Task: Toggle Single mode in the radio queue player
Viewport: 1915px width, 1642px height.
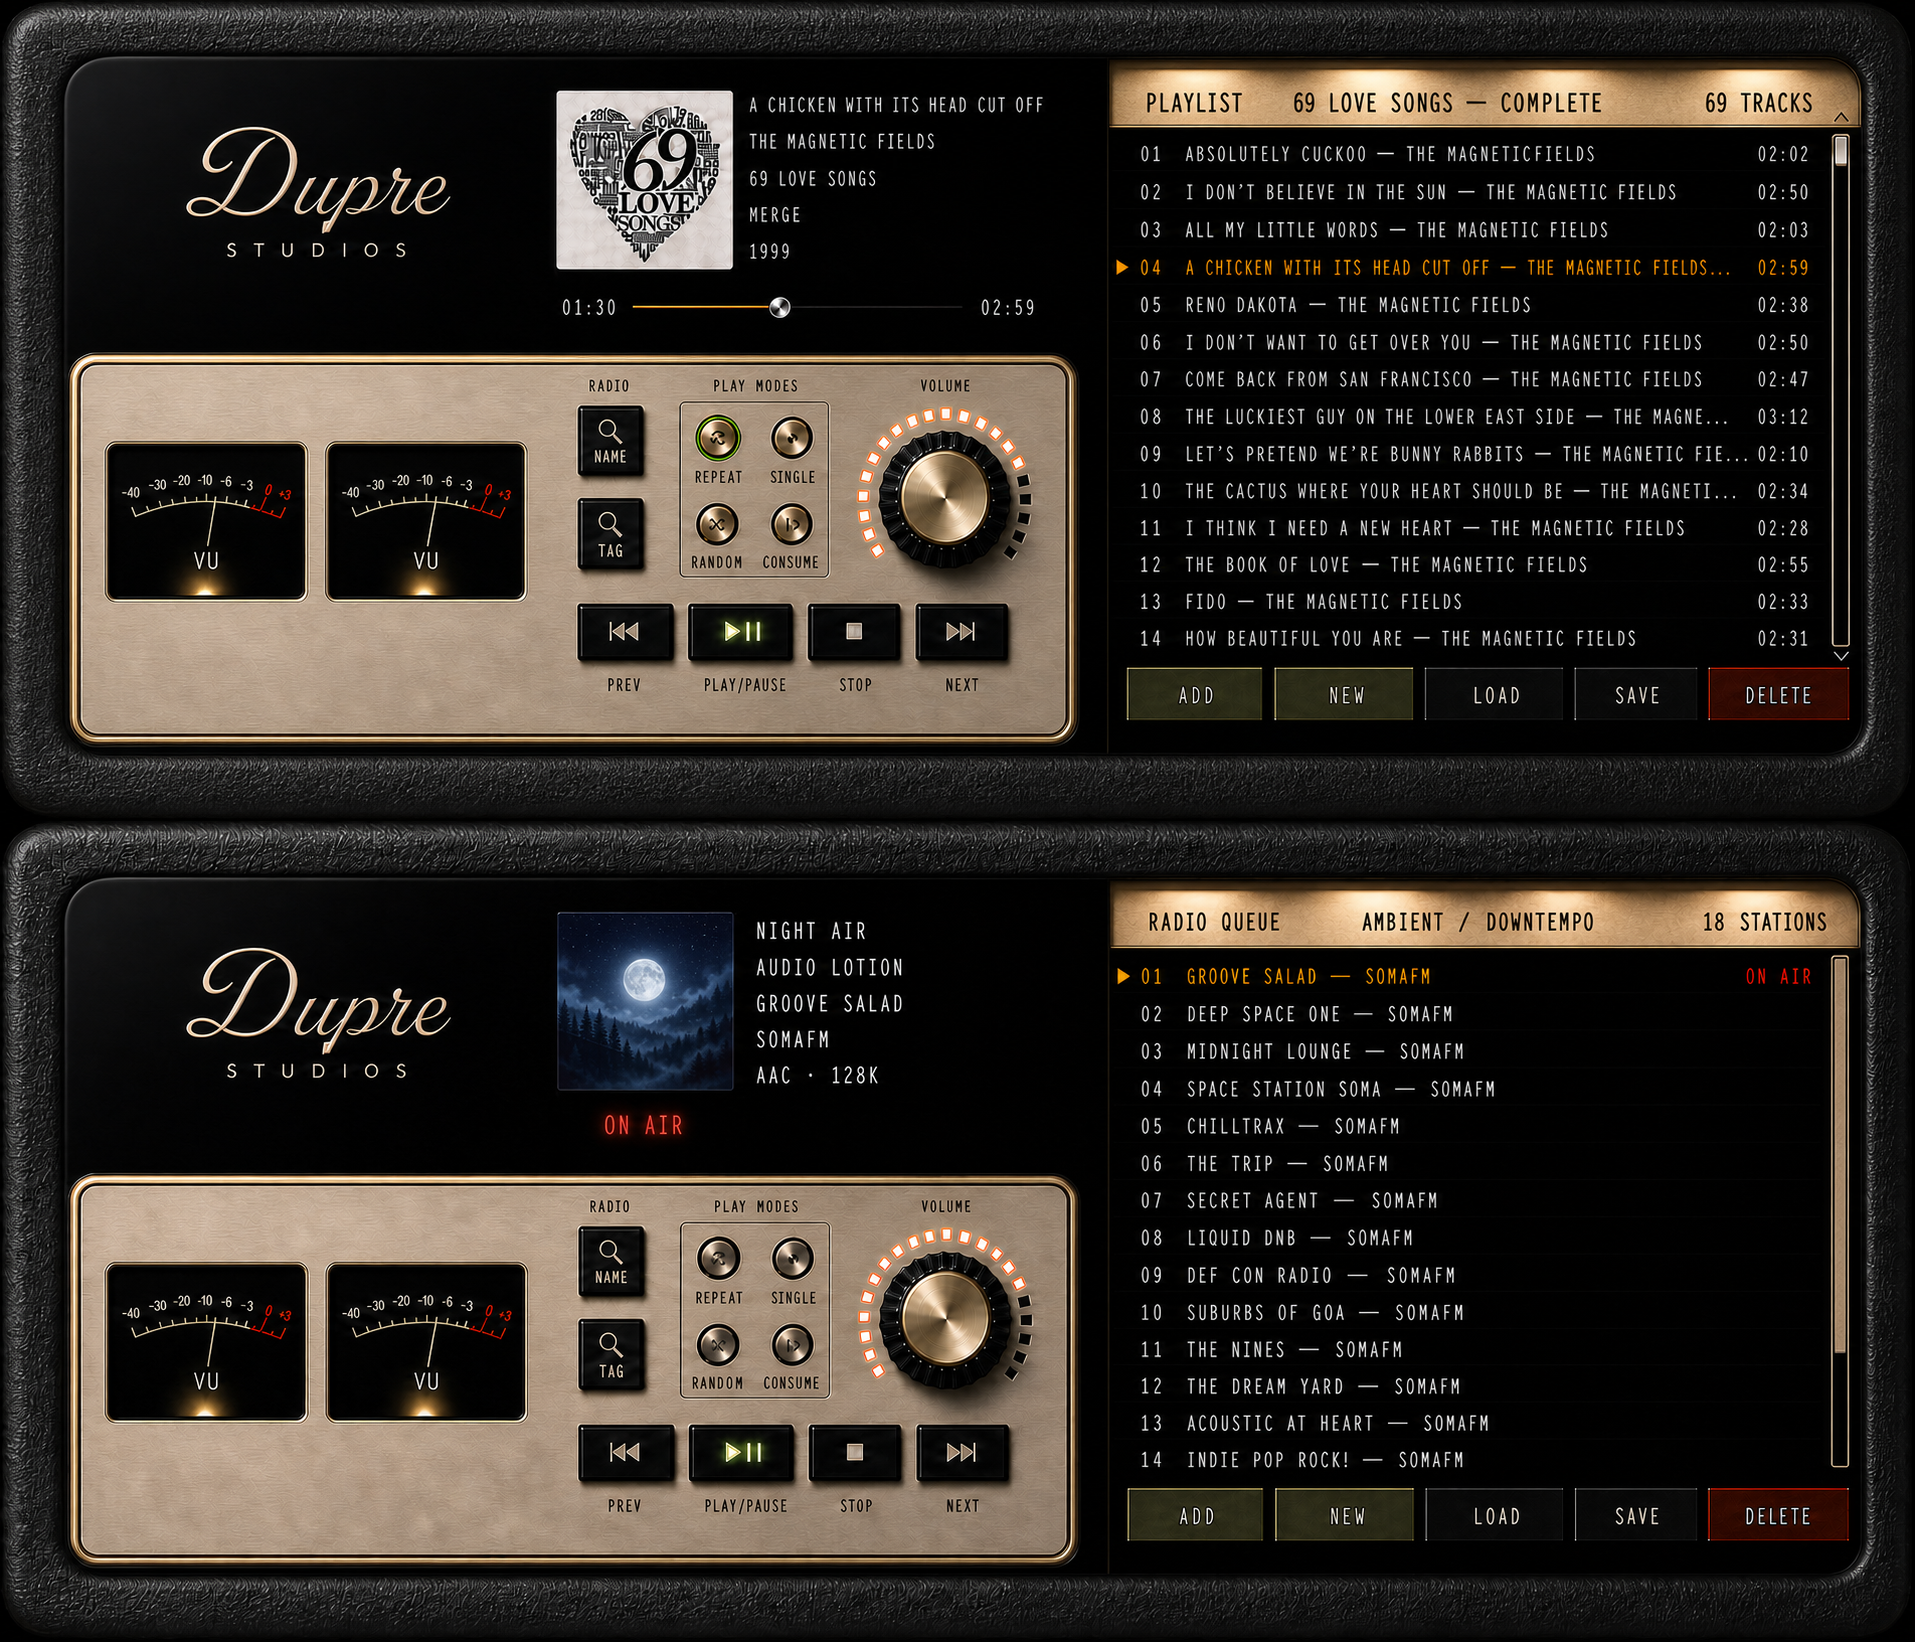Action: tap(792, 1258)
